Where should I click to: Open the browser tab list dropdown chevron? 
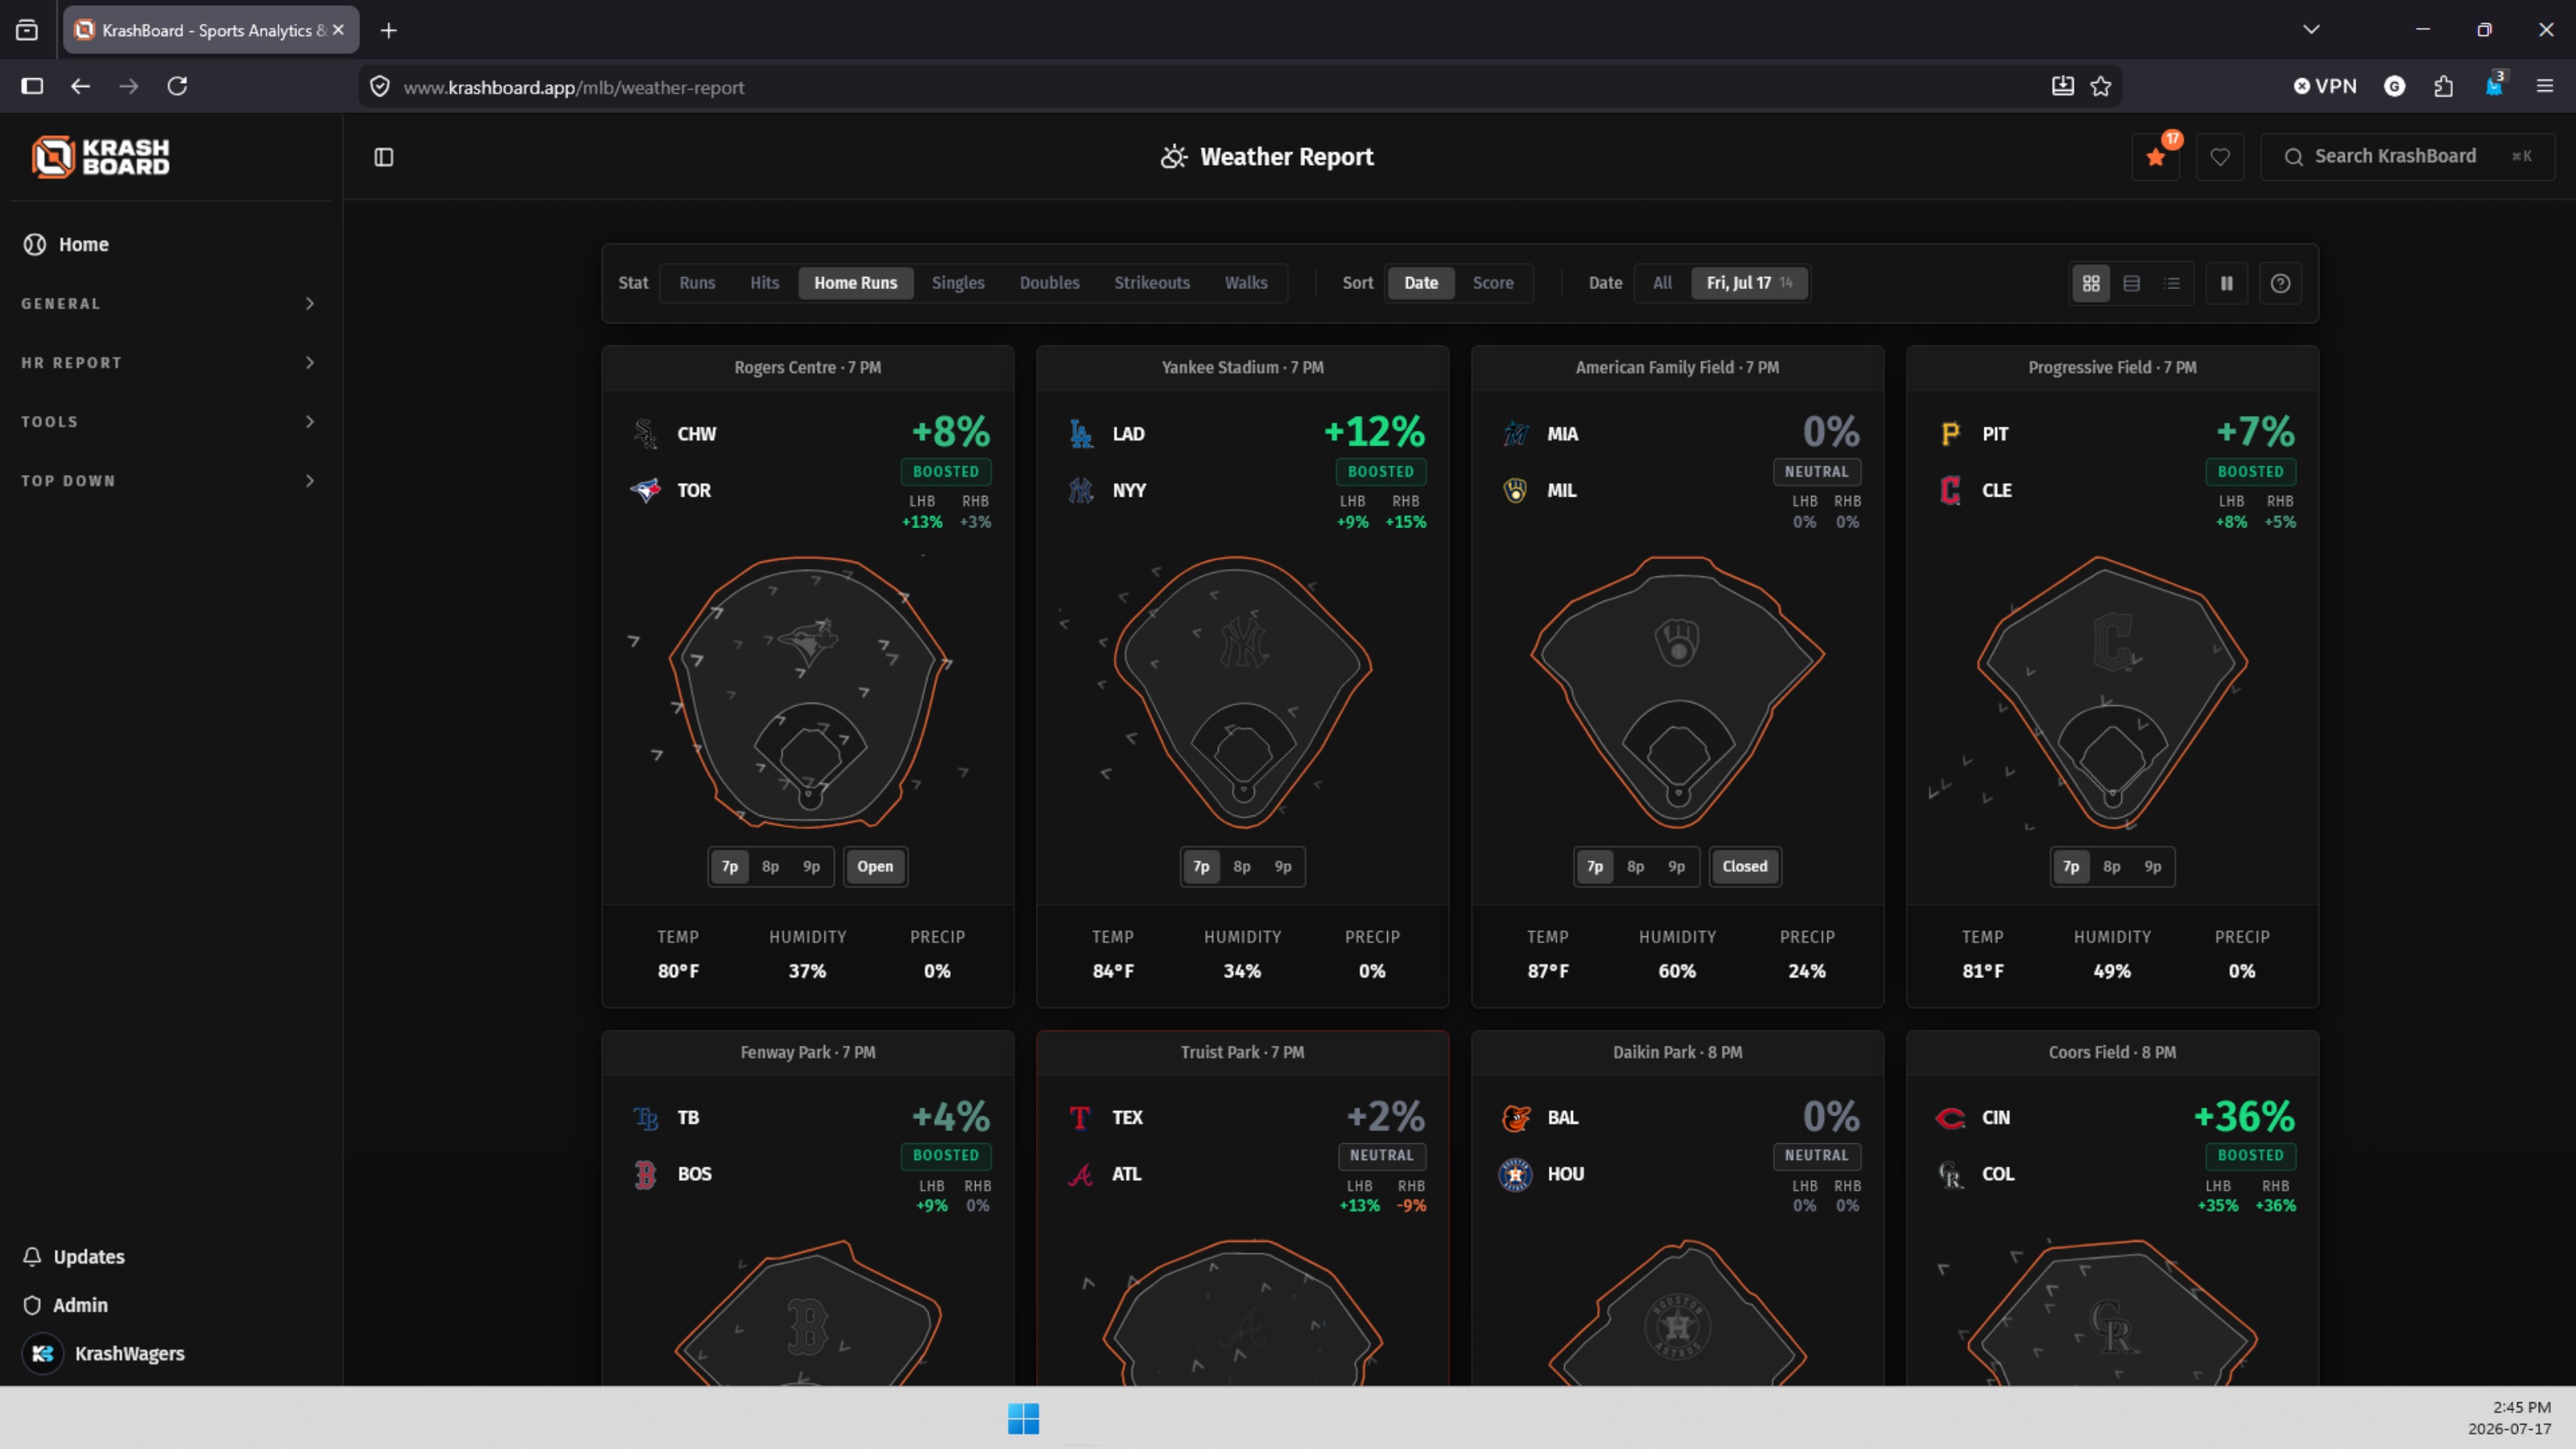[2311, 30]
